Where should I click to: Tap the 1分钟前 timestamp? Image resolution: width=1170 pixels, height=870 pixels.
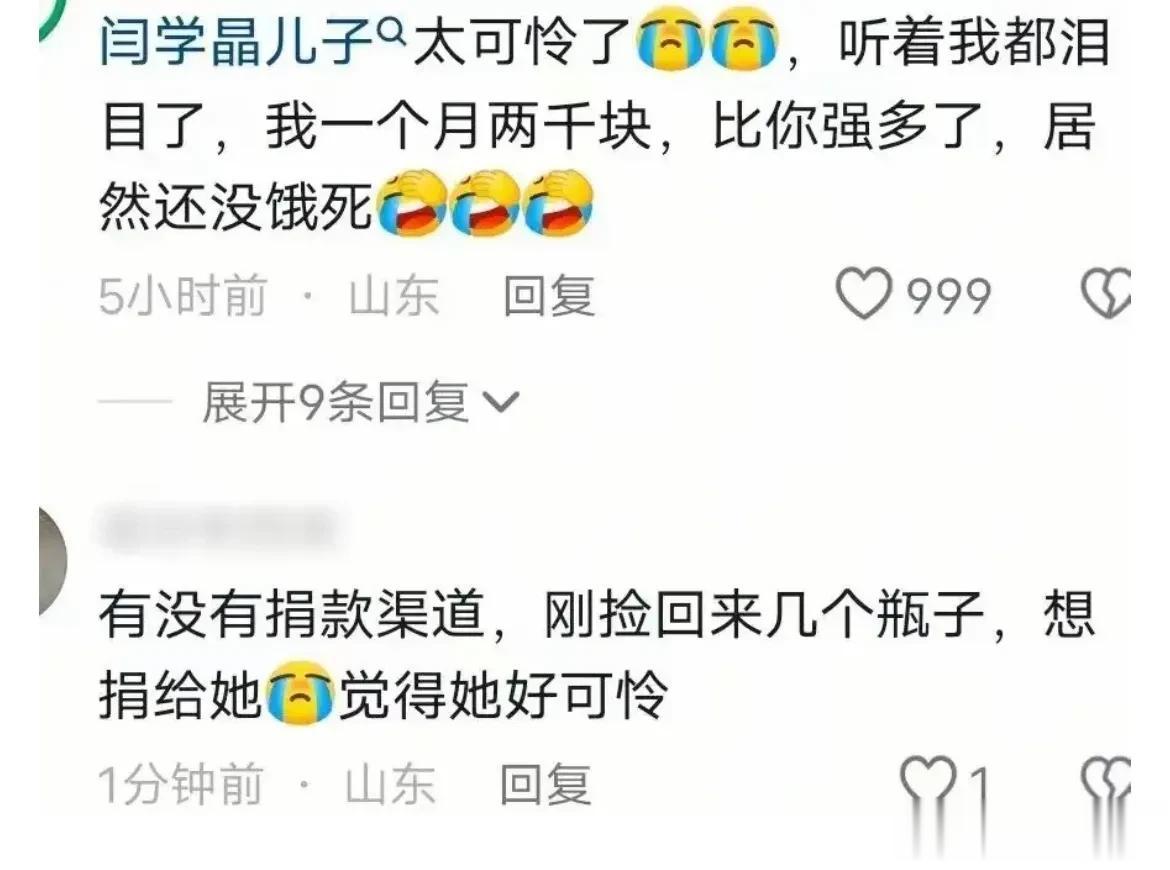coord(181,785)
